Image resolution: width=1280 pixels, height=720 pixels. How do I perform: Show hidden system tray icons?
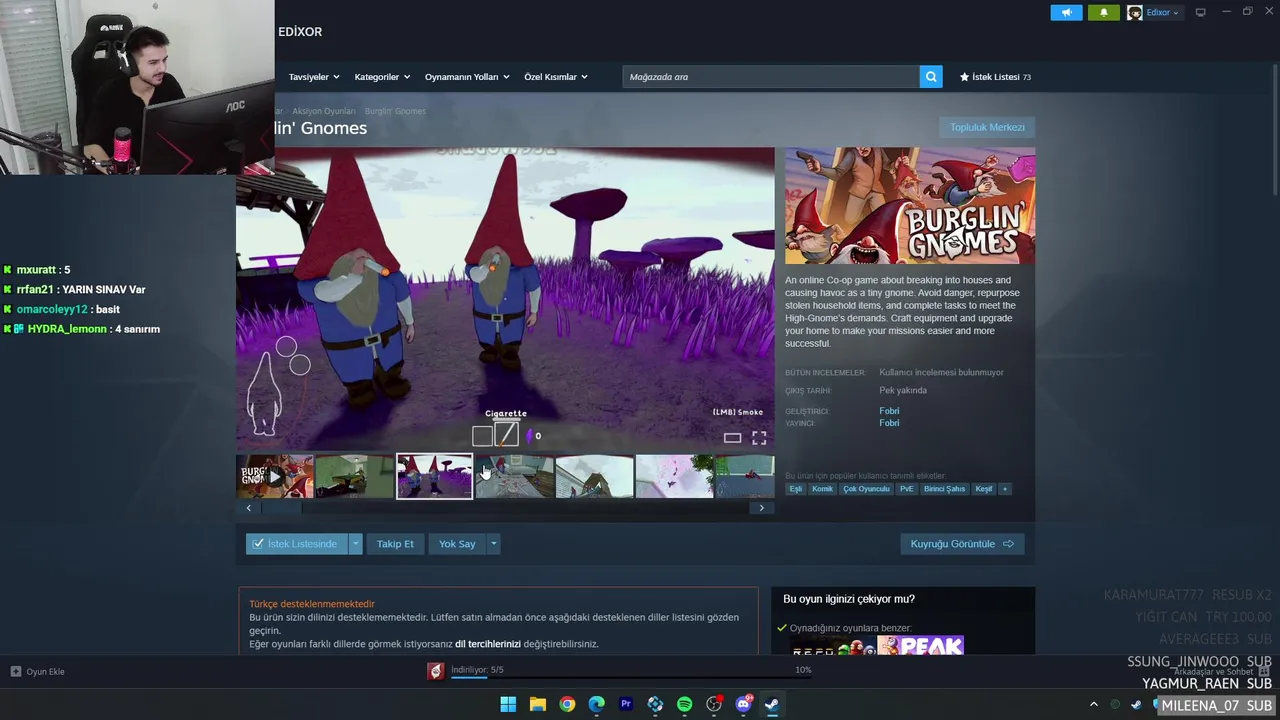1093,705
